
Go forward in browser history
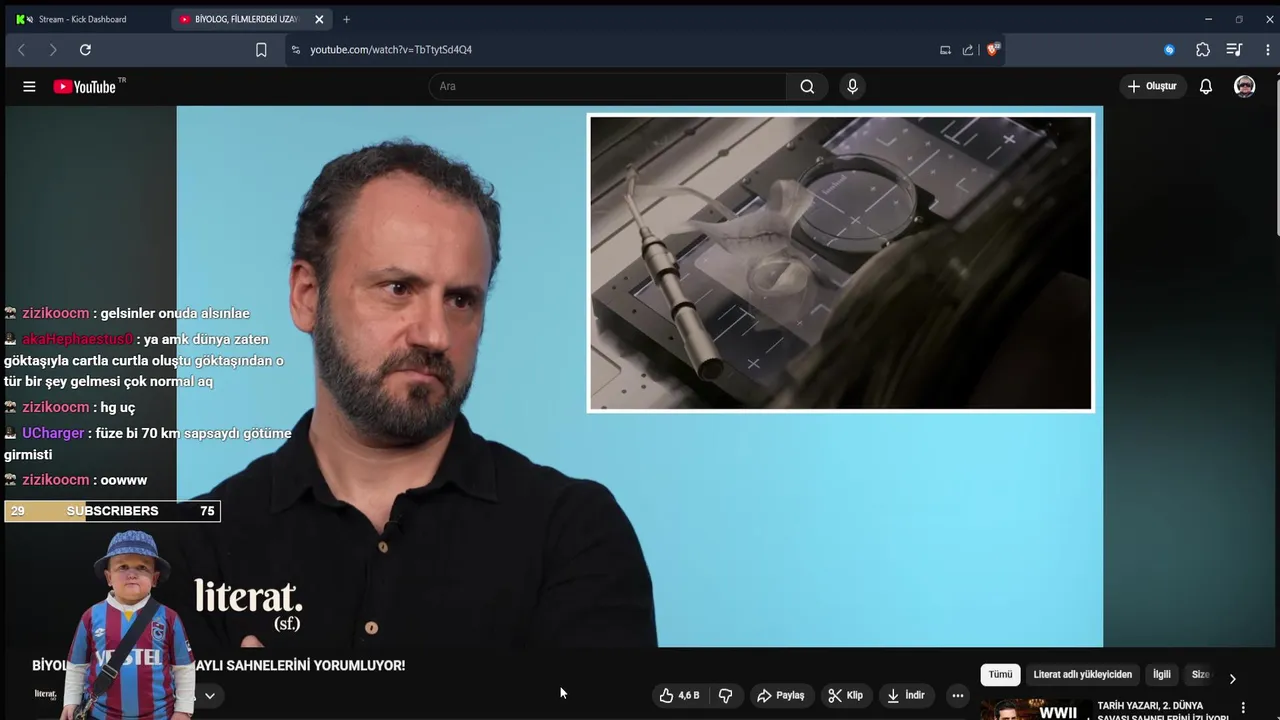click(x=53, y=50)
